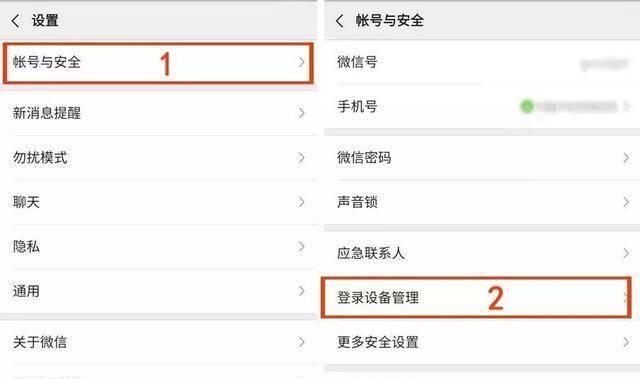
Task: Open 关于微信 page
Action: [158, 342]
